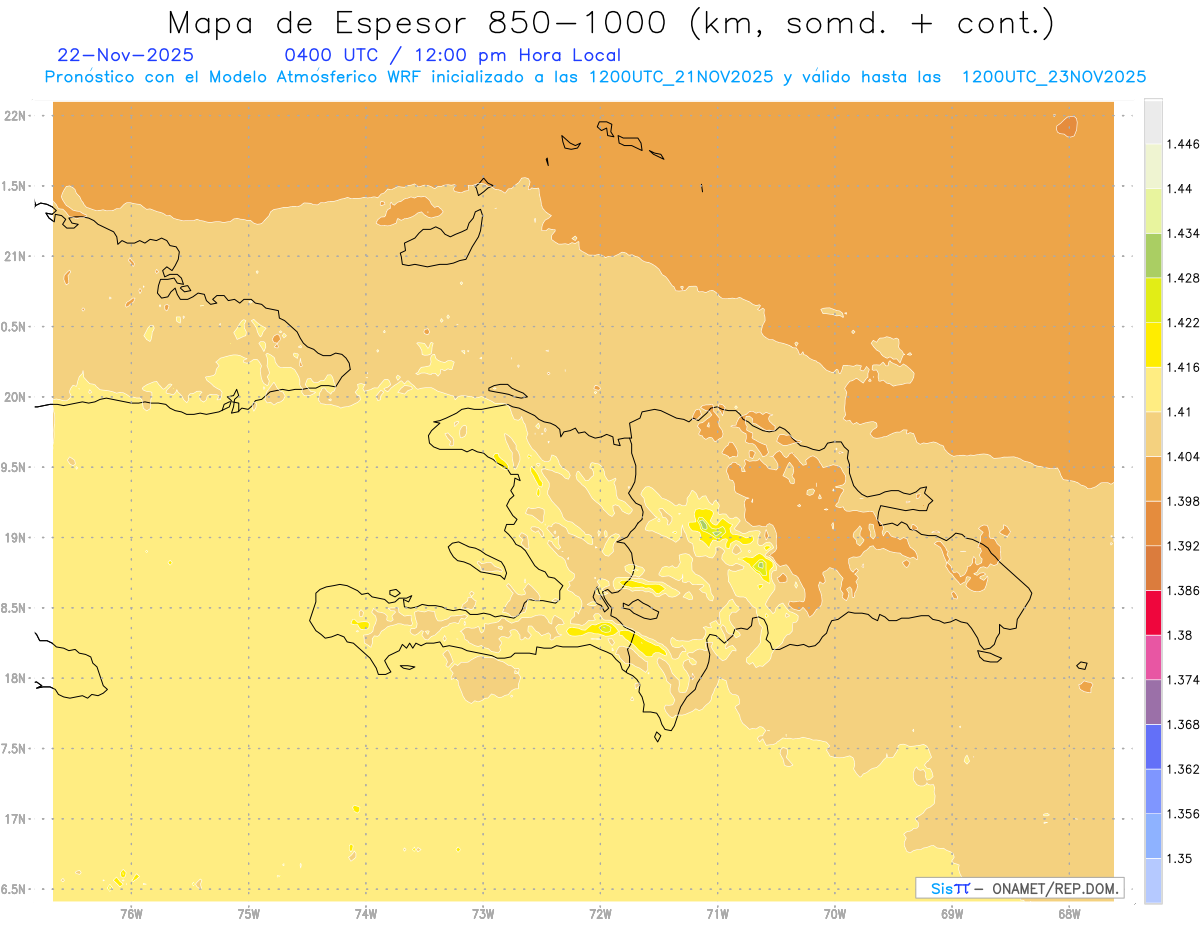This screenshot has width=1200, height=927.
Task: Click the legend value 1.404
Action: (x=1183, y=456)
